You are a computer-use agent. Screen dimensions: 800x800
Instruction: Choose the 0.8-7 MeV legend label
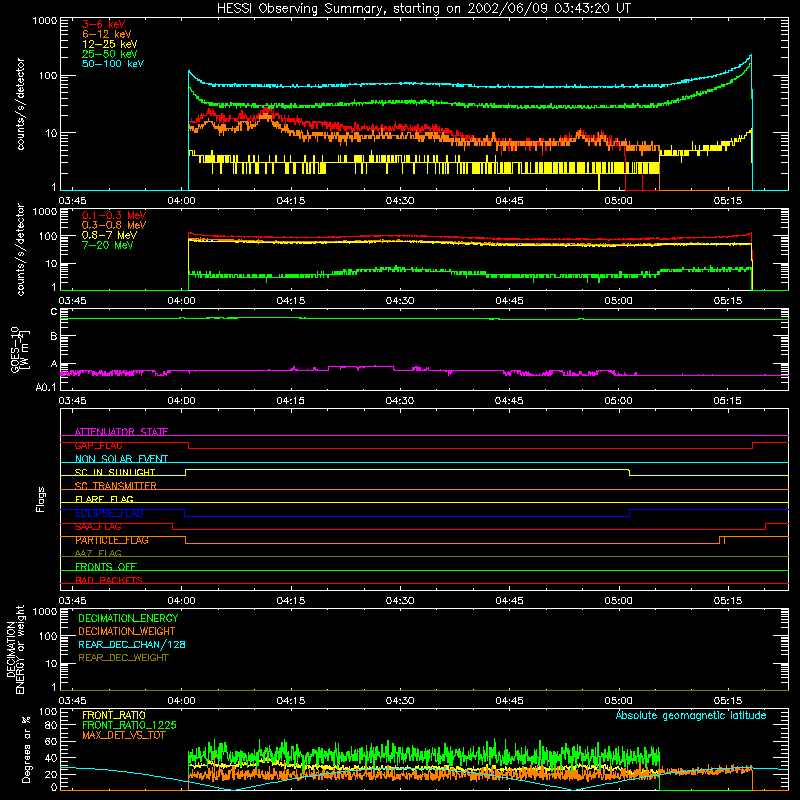tap(109, 235)
